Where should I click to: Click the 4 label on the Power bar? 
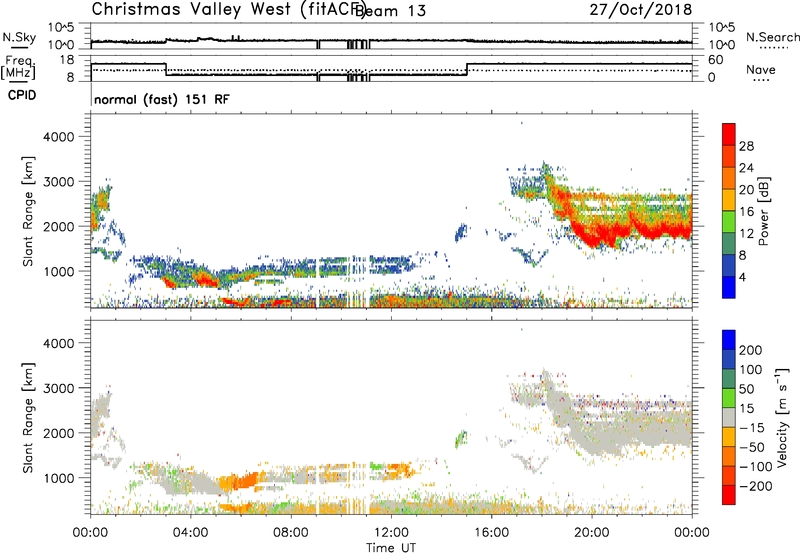(x=742, y=277)
